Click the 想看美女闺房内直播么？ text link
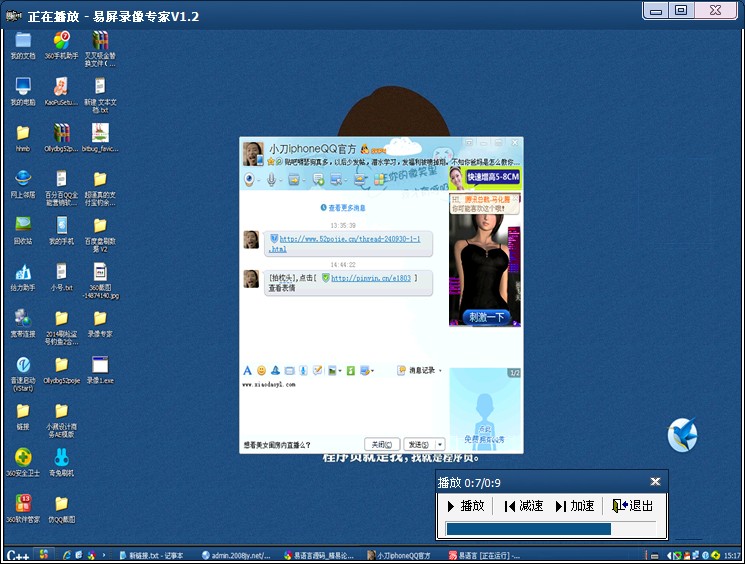745x564 pixels. [x=277, y=445]
